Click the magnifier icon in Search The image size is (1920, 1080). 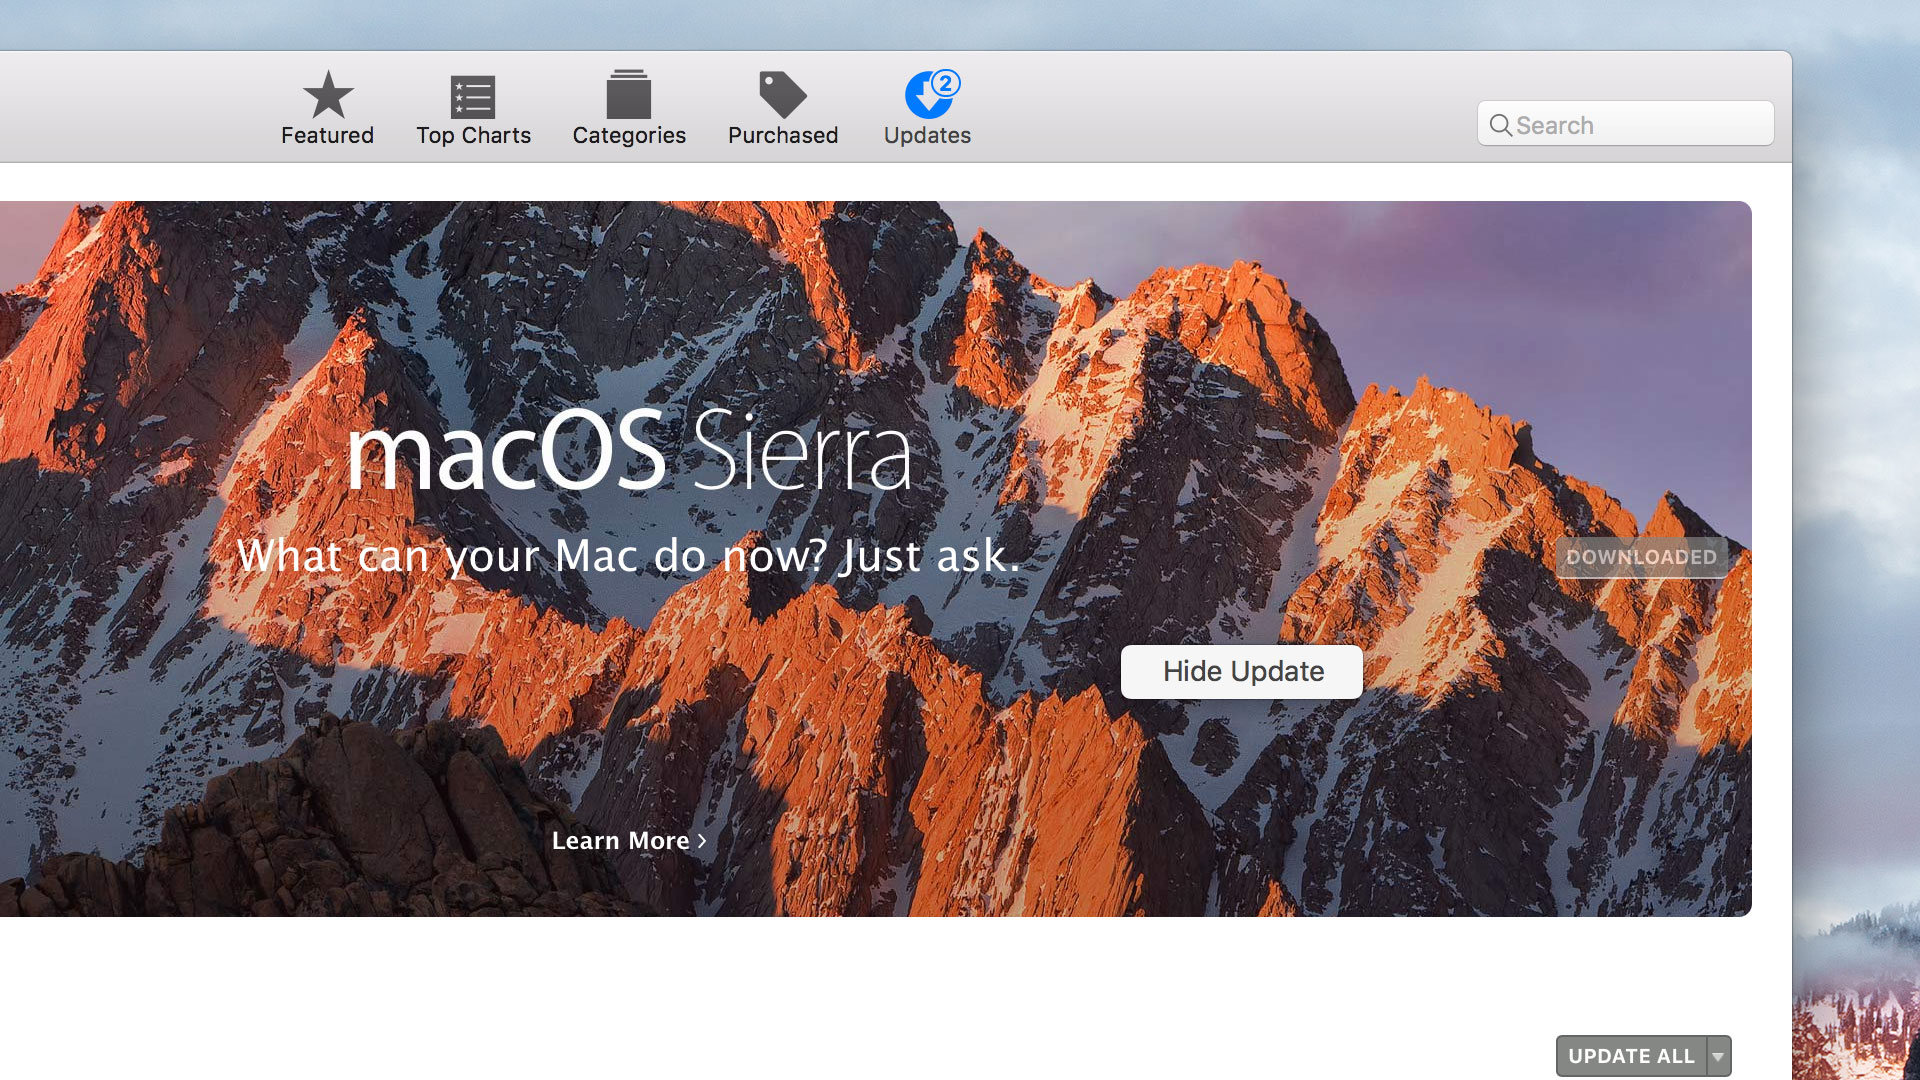(x=1500, y=125)
